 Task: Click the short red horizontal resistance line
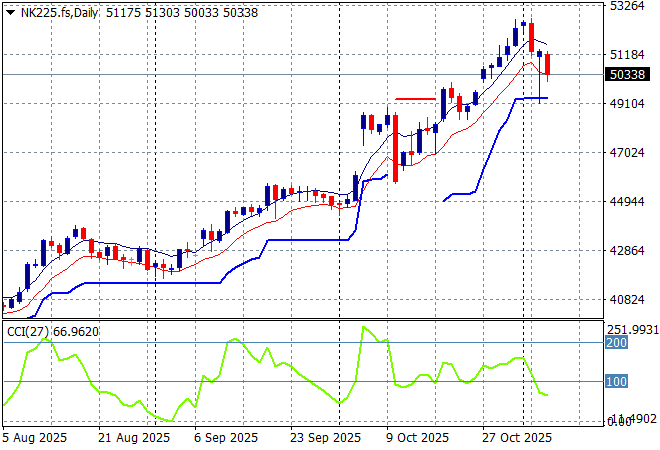415,99
